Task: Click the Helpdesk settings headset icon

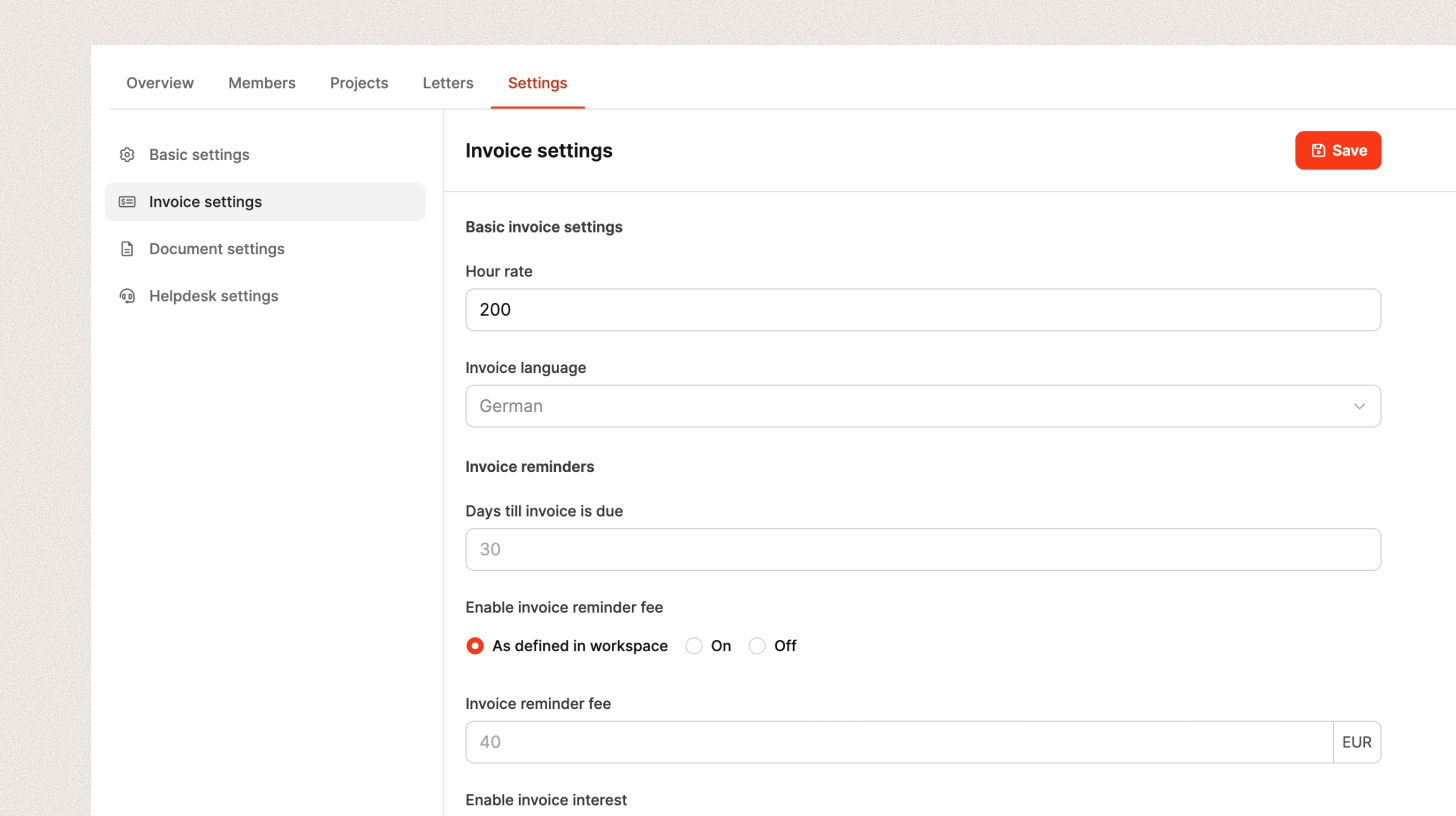Action: point(127,296)
